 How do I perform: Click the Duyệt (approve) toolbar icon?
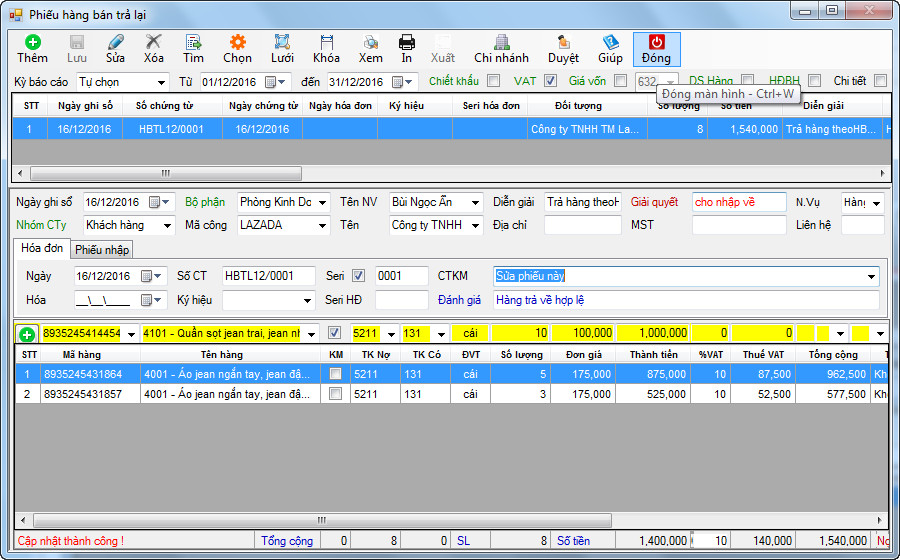click(x=564, y=42)
